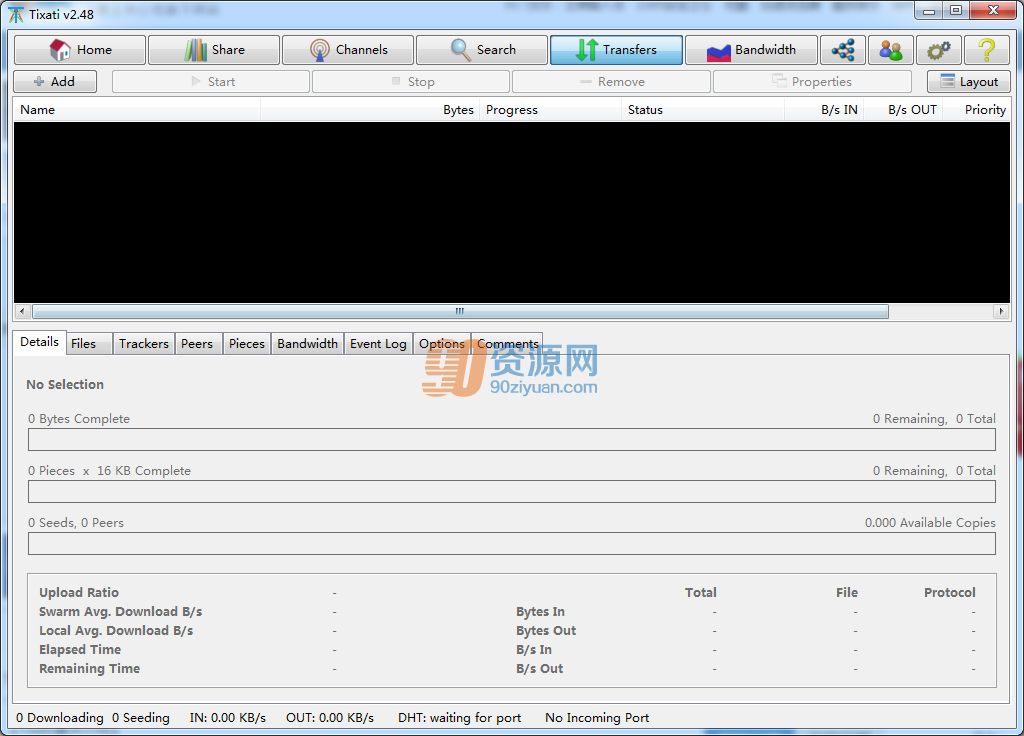Click the Start transfer button
The width and height of the screenshot is (1024, 736).
pyautogui.click(x=211, y=82)
